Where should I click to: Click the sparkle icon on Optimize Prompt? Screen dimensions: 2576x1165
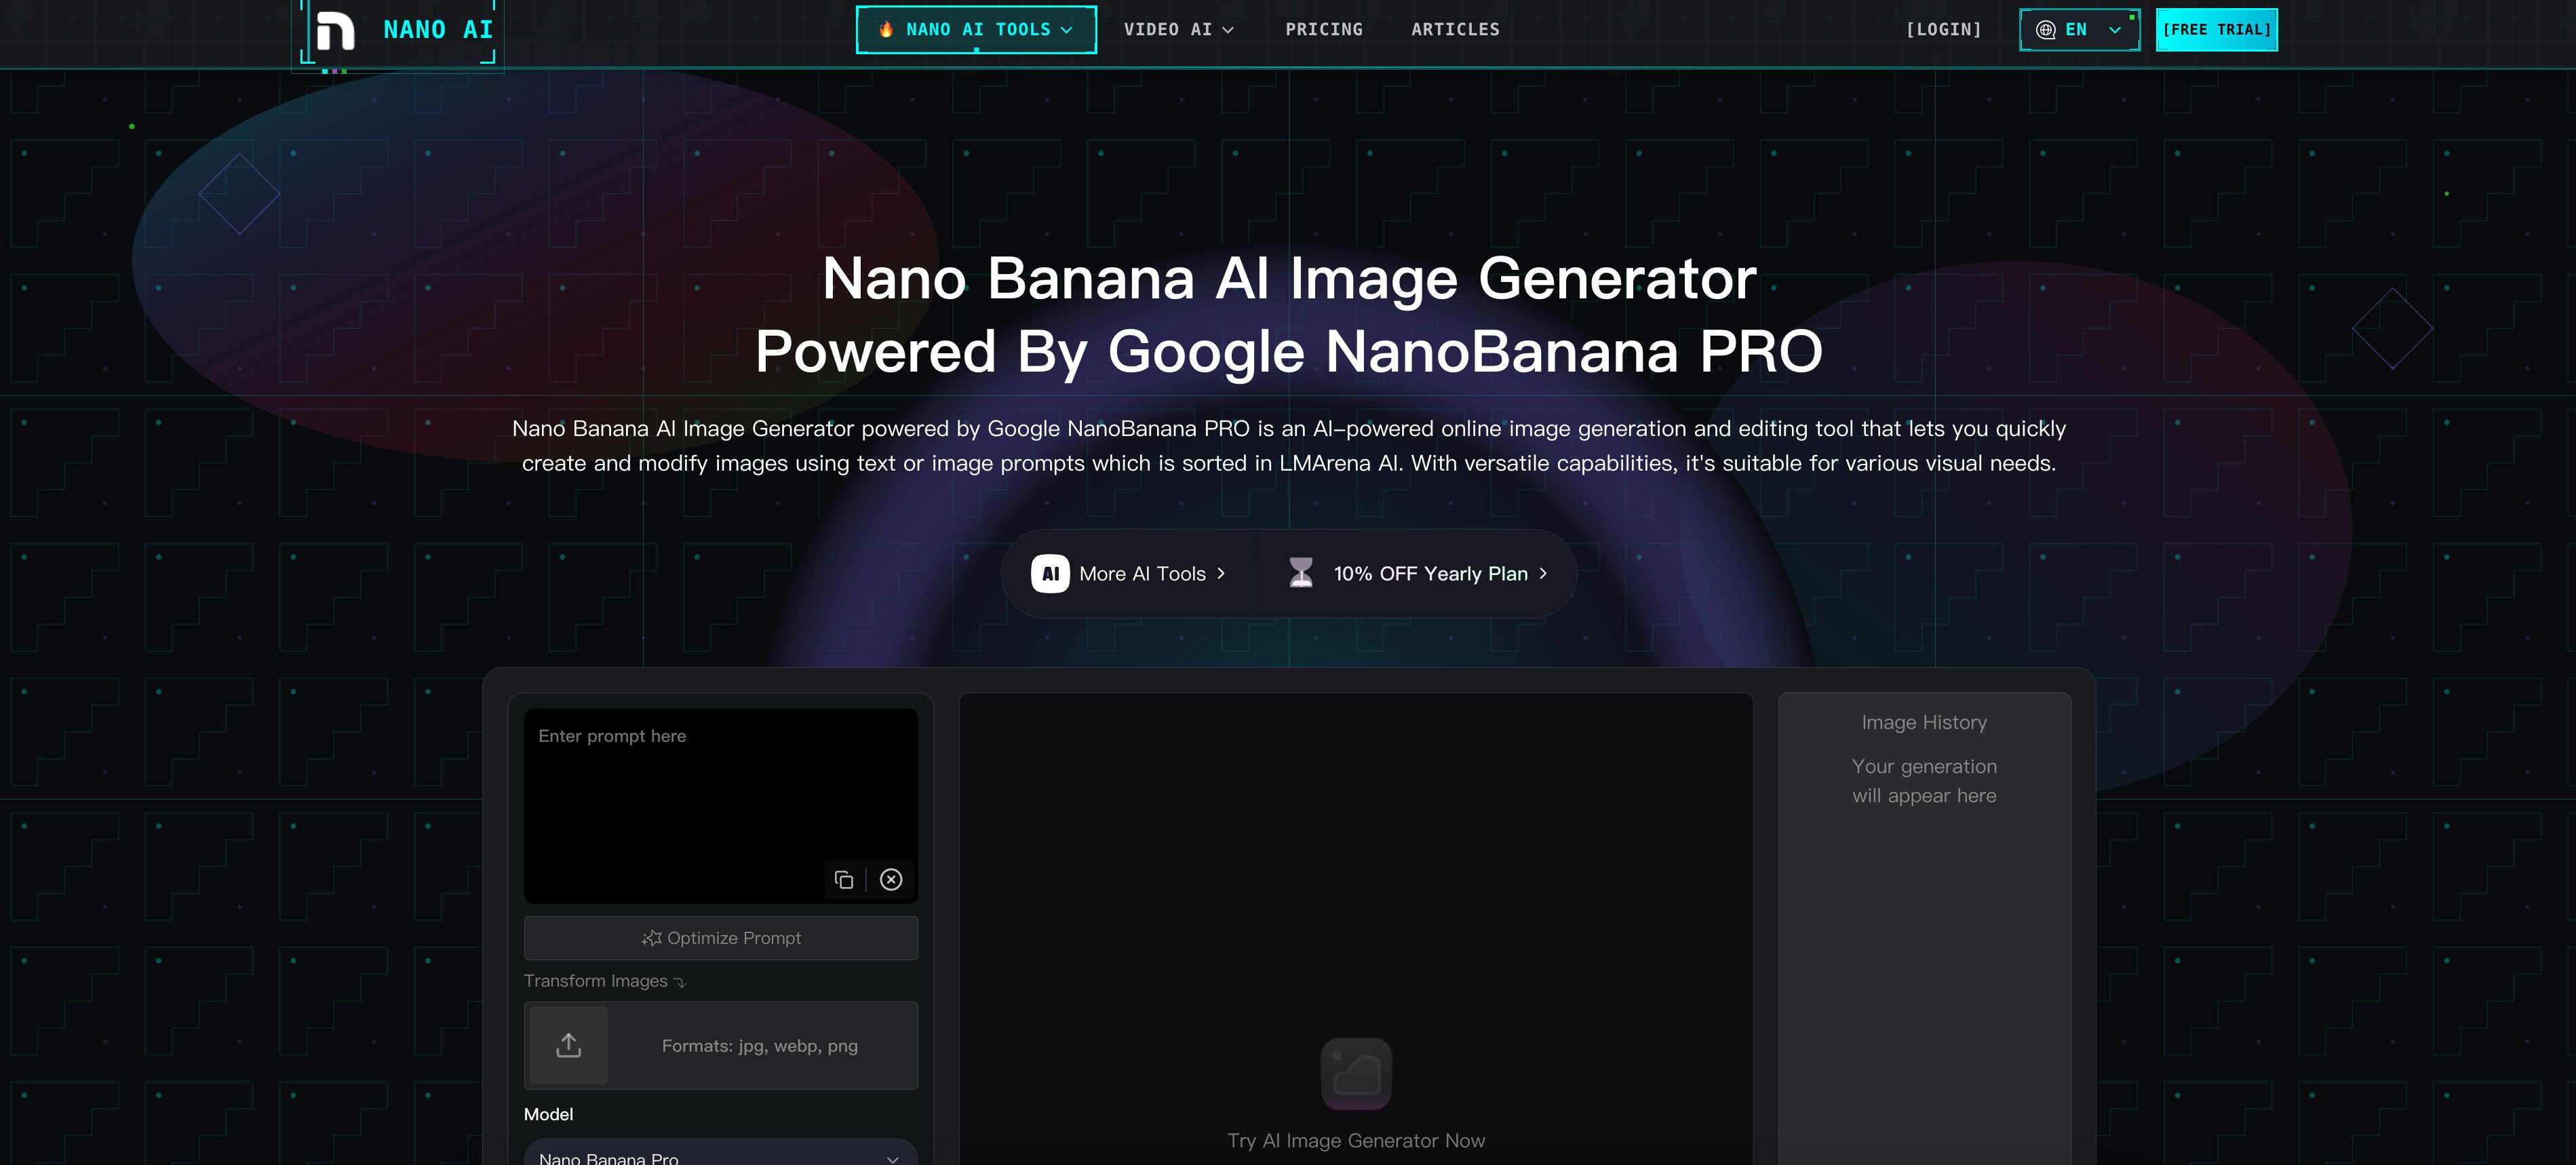[652, 938]
